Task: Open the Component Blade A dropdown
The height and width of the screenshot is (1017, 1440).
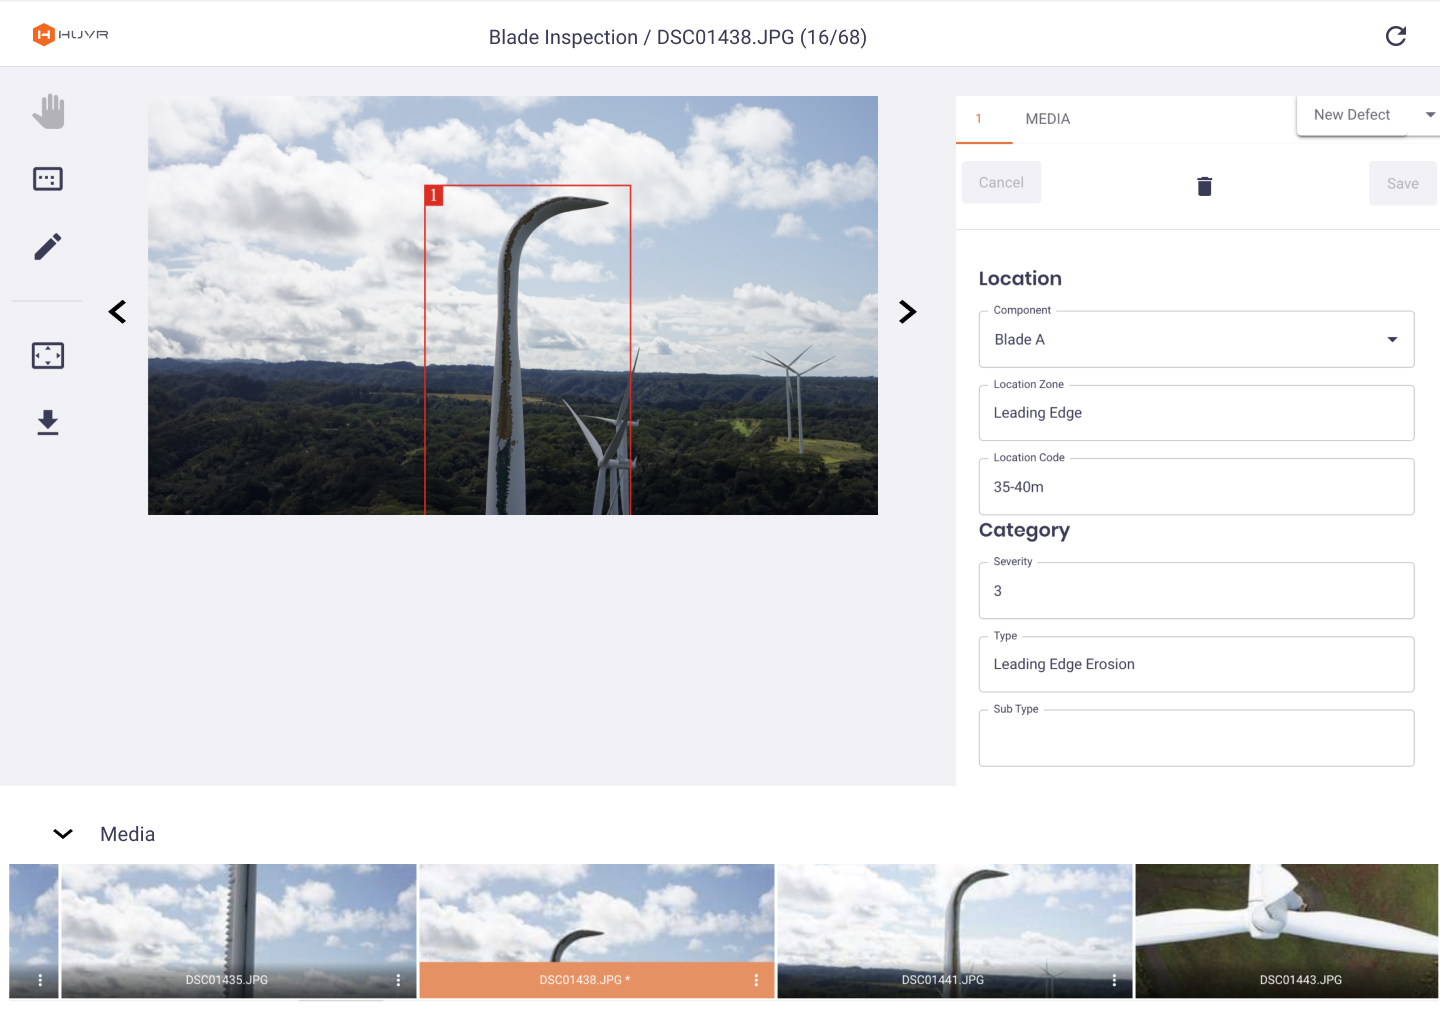Action: coord(1196,340)
